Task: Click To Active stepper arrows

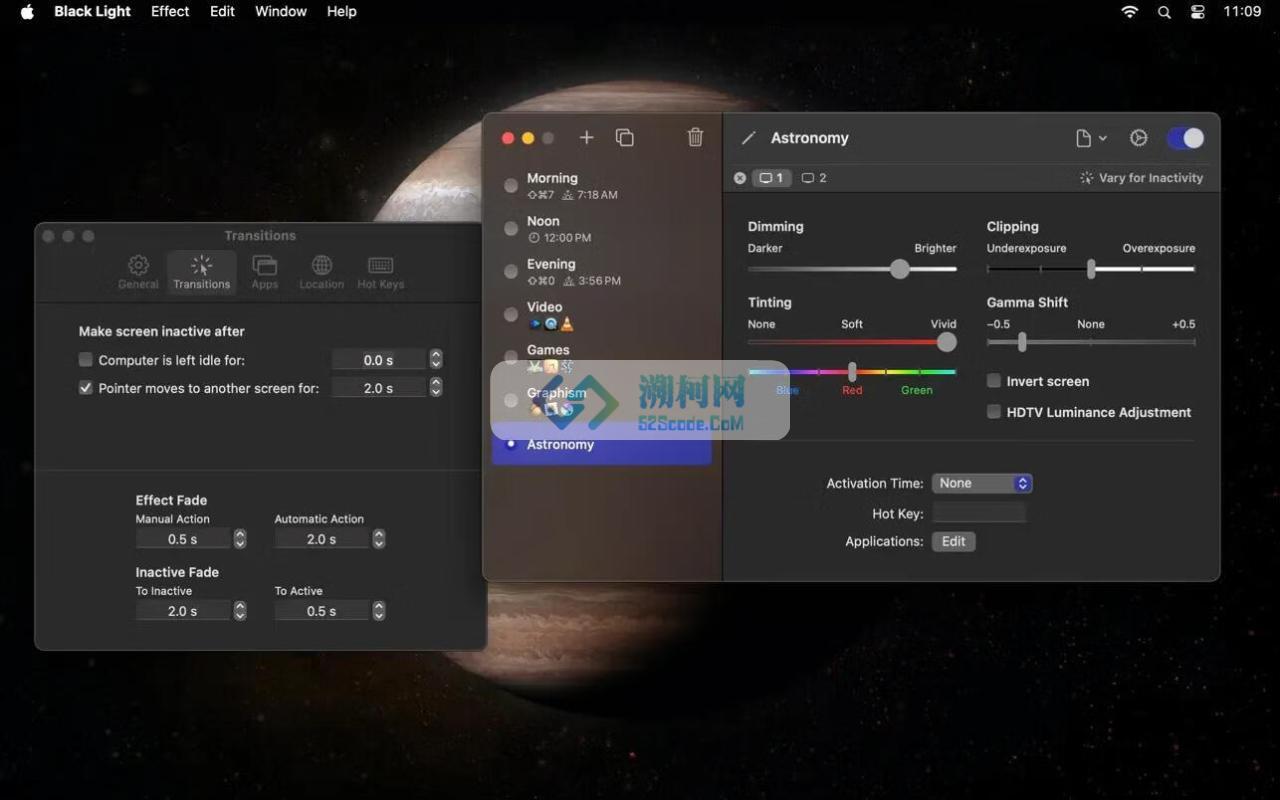Action: pyautogui.click(x=379, y=611)
